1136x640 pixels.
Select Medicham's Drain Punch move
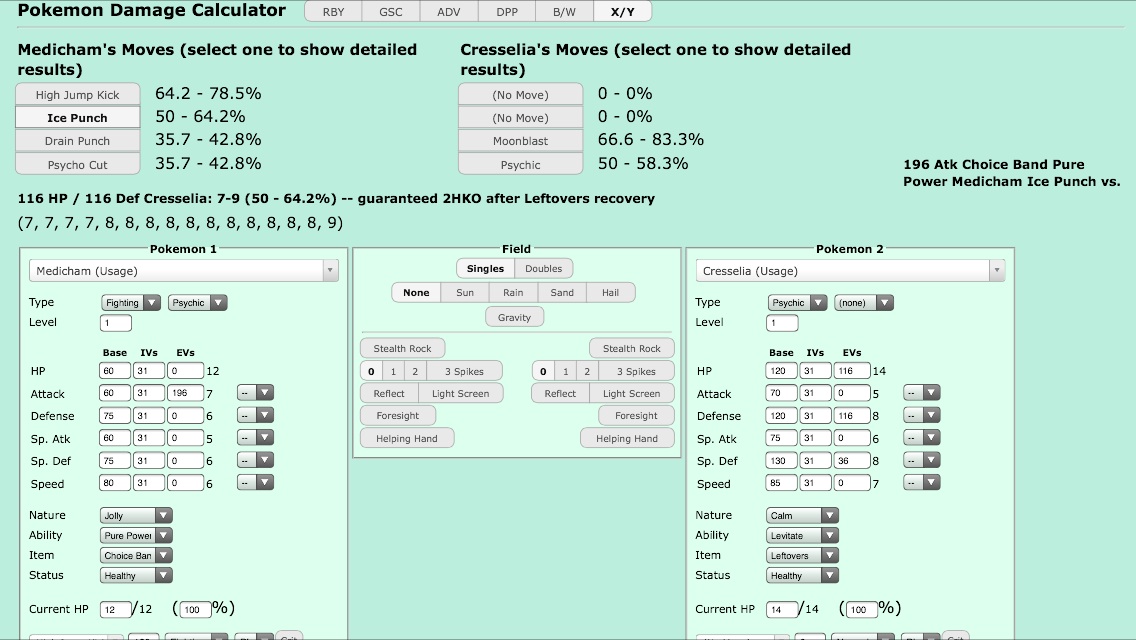click(78, 141)
